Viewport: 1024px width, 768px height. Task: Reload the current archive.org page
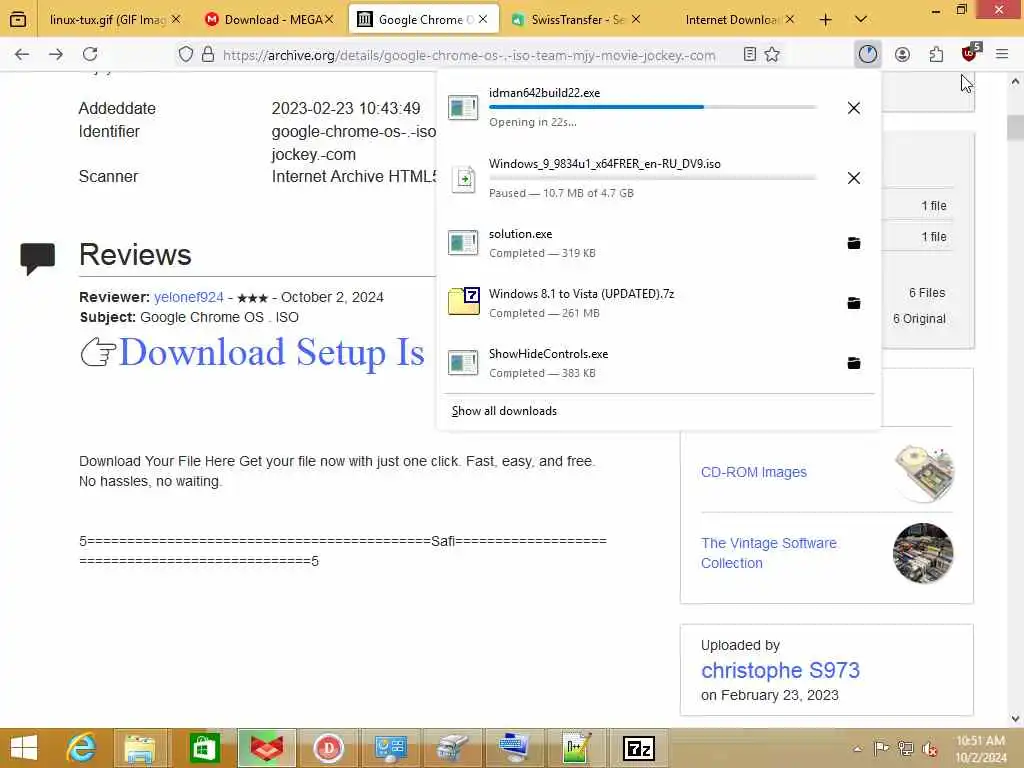pos(90,54)
